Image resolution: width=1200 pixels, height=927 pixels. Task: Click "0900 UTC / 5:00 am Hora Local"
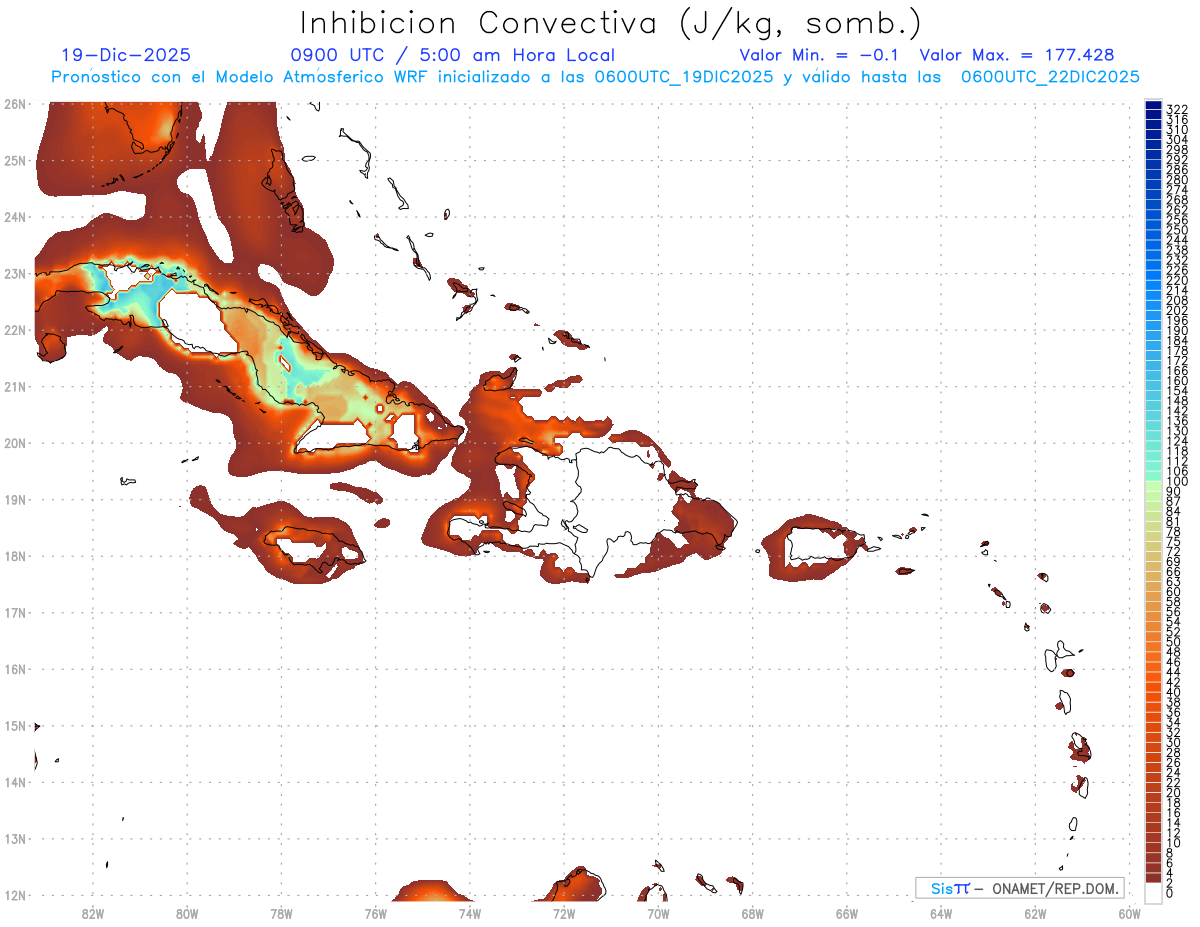pyautogui.click(x=452, y=56)
